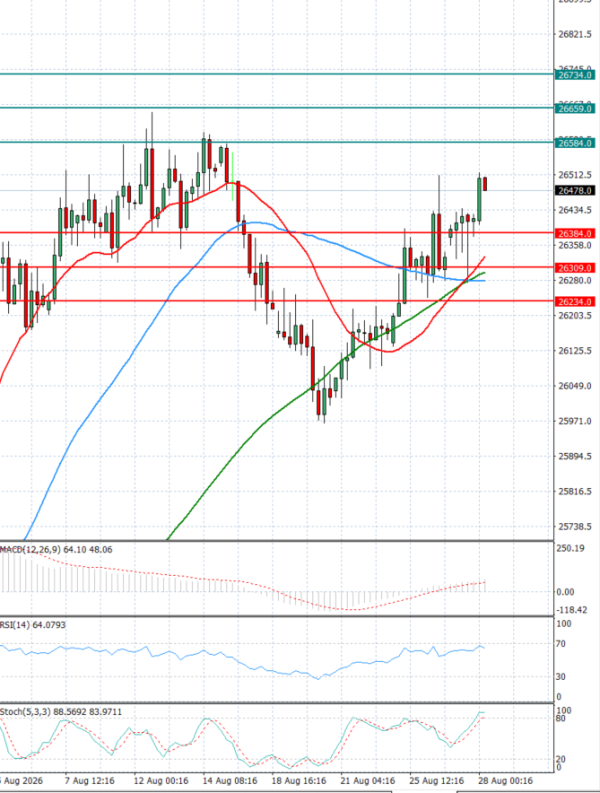
Task: Click the 26203.5 price scale value
Action: pos(575,316)
